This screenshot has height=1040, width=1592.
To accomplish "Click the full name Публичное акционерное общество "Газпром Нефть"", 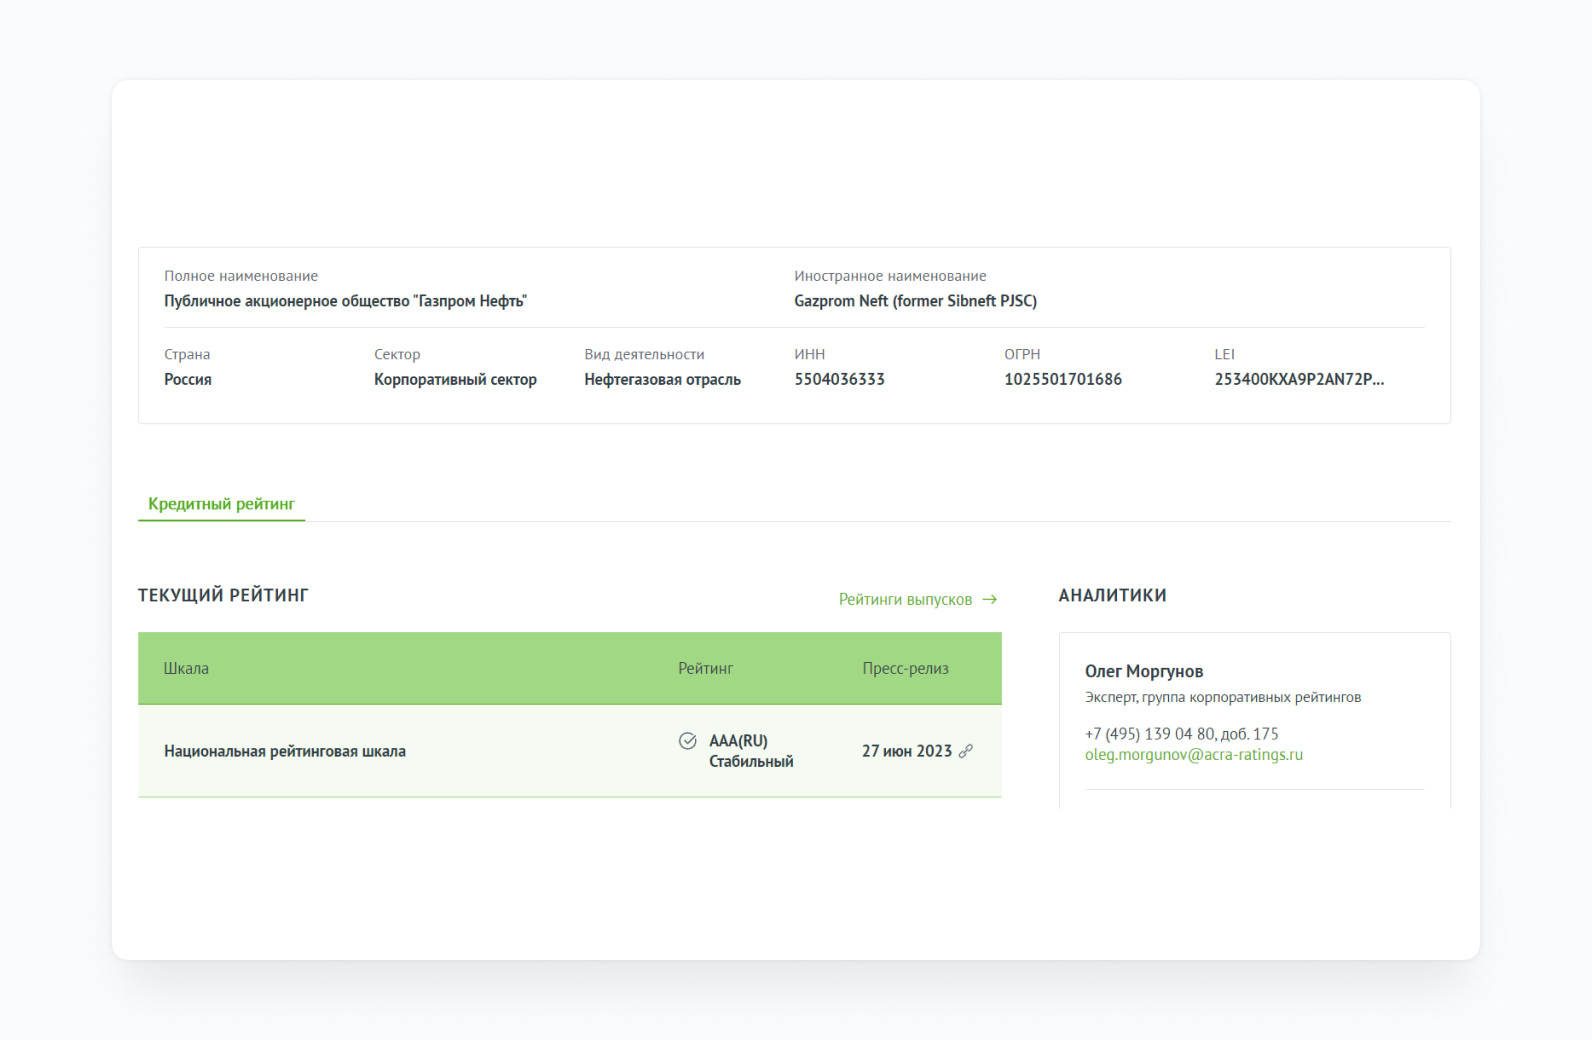I will [x=345, y=301].
